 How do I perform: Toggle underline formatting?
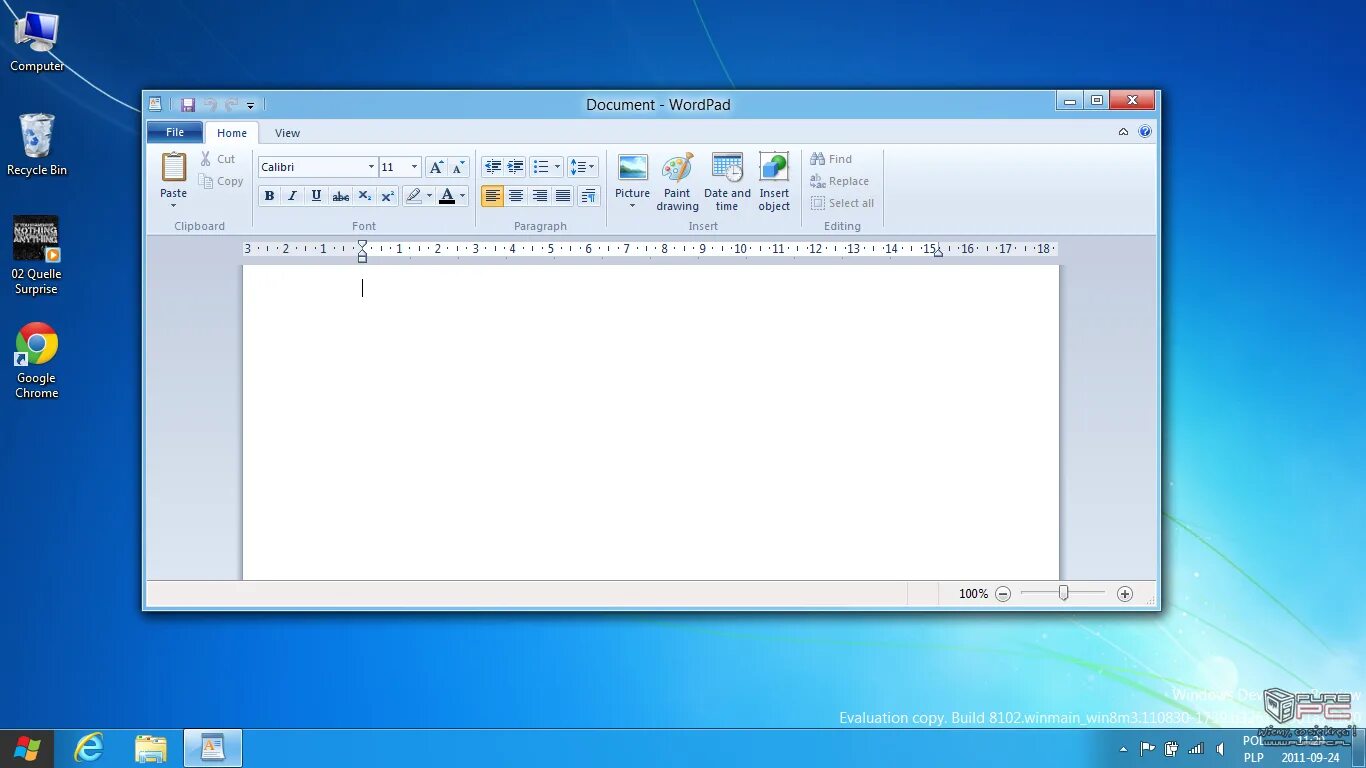pyautogui.click(x=316, y=196)
